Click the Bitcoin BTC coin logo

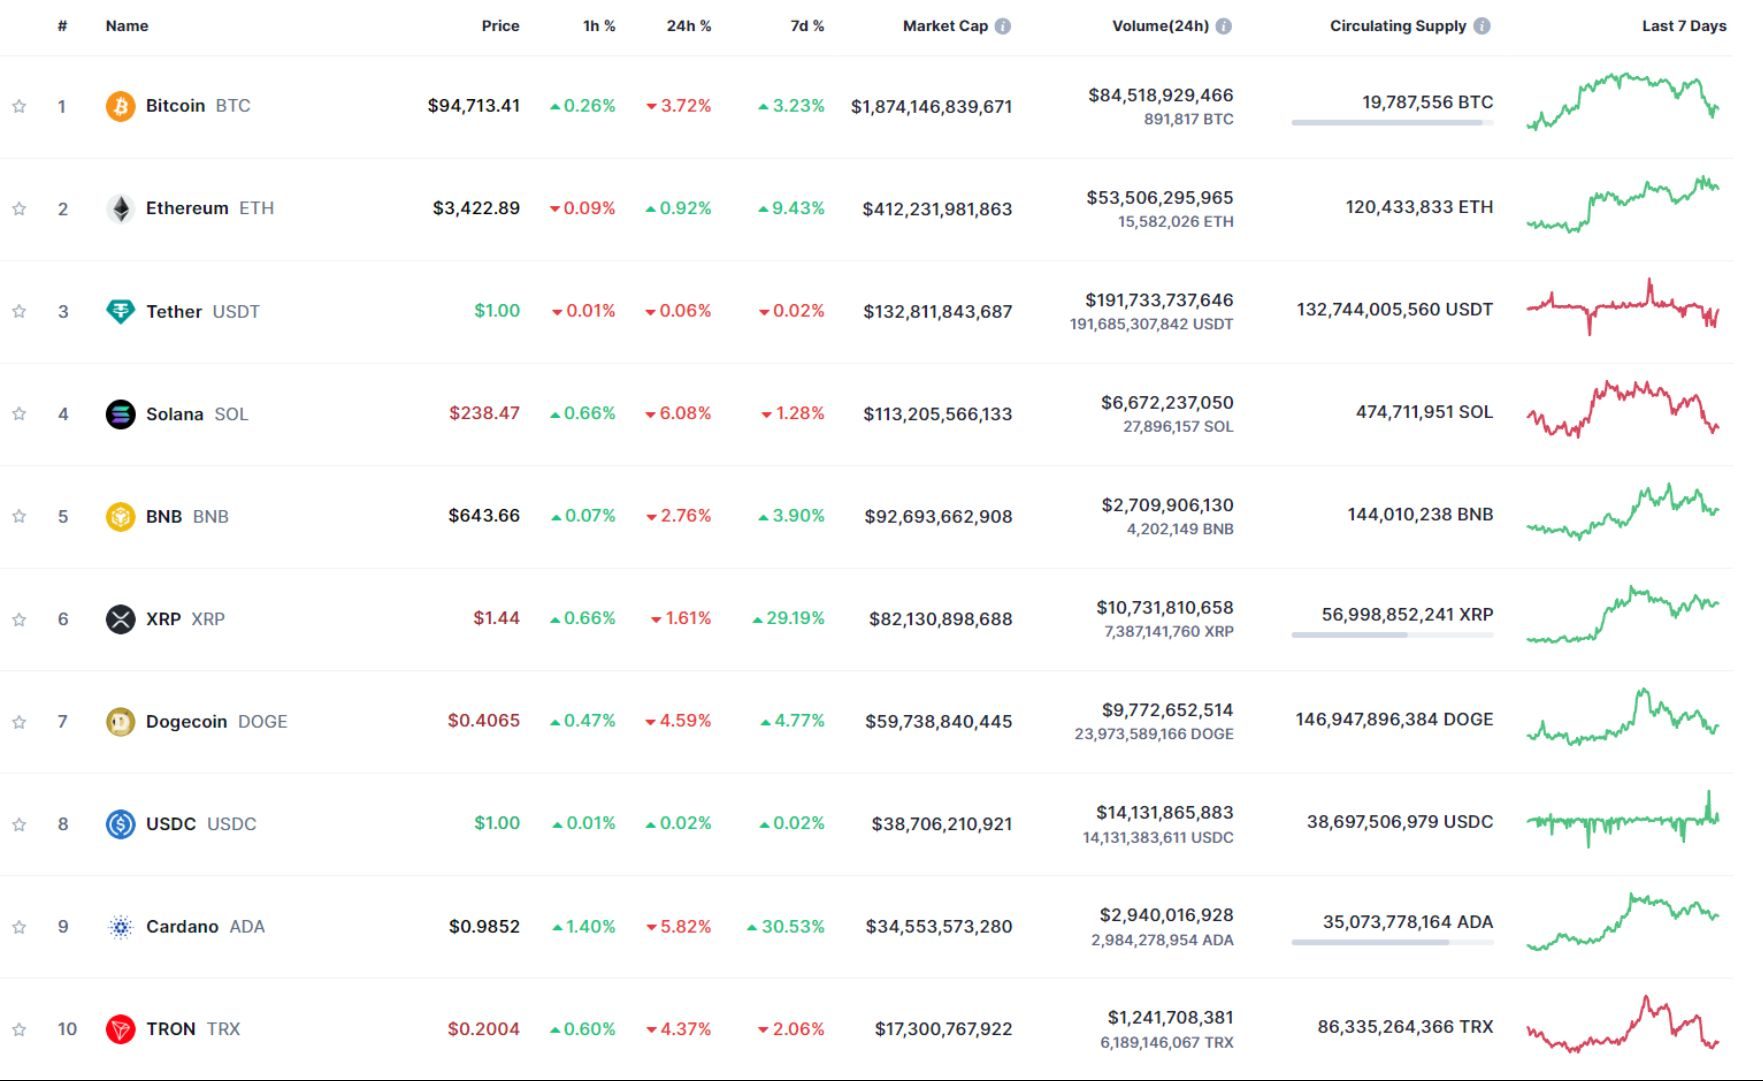(120, 105)
